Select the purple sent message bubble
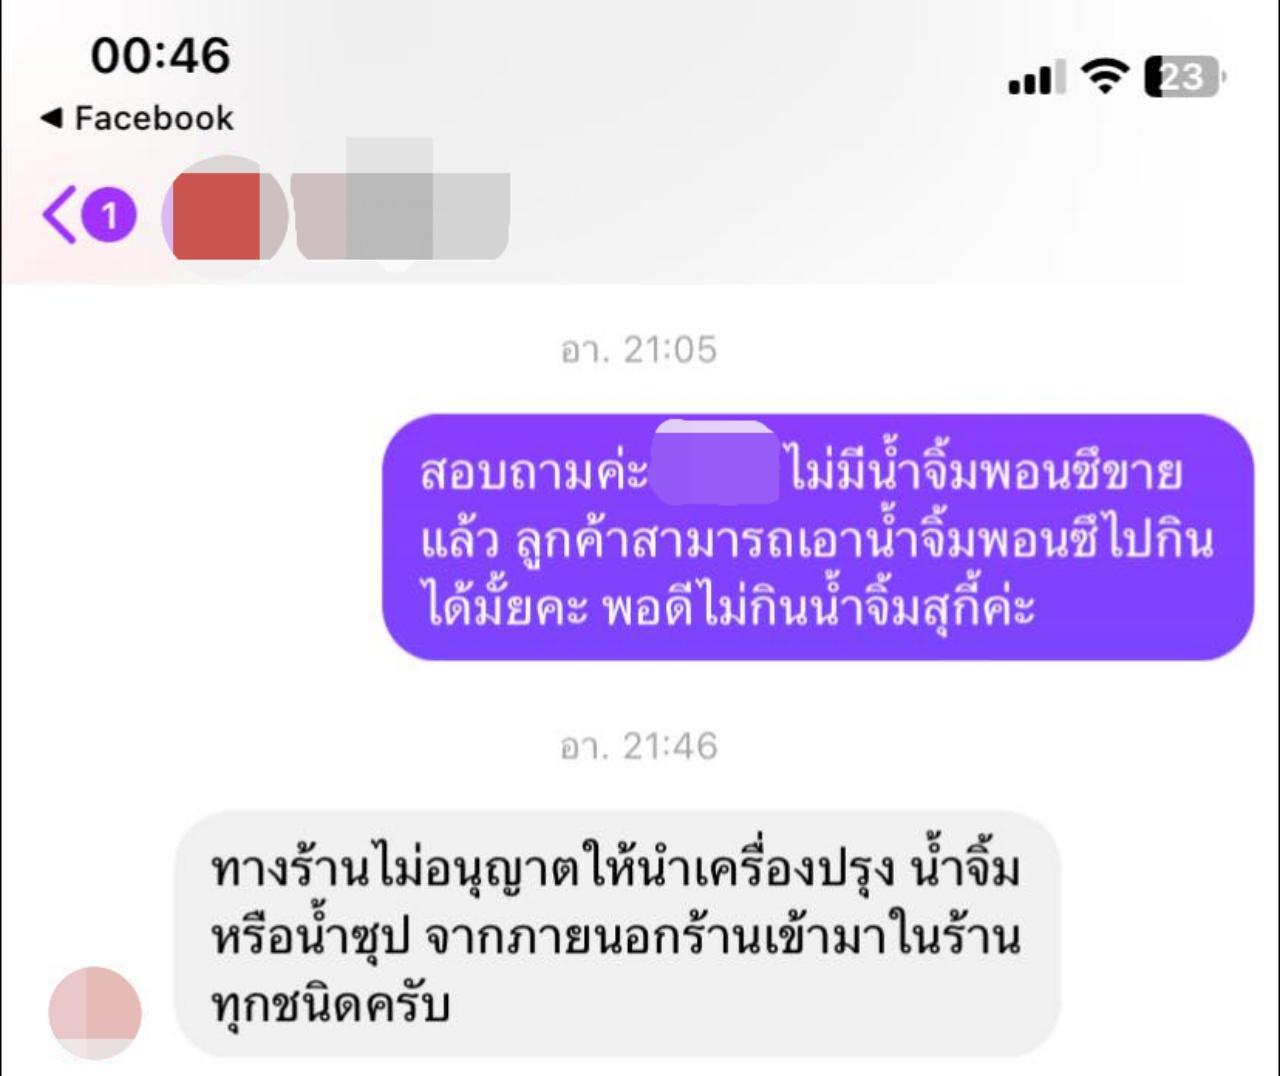Screen dimensions: 1280x1076 coord(818,538)
